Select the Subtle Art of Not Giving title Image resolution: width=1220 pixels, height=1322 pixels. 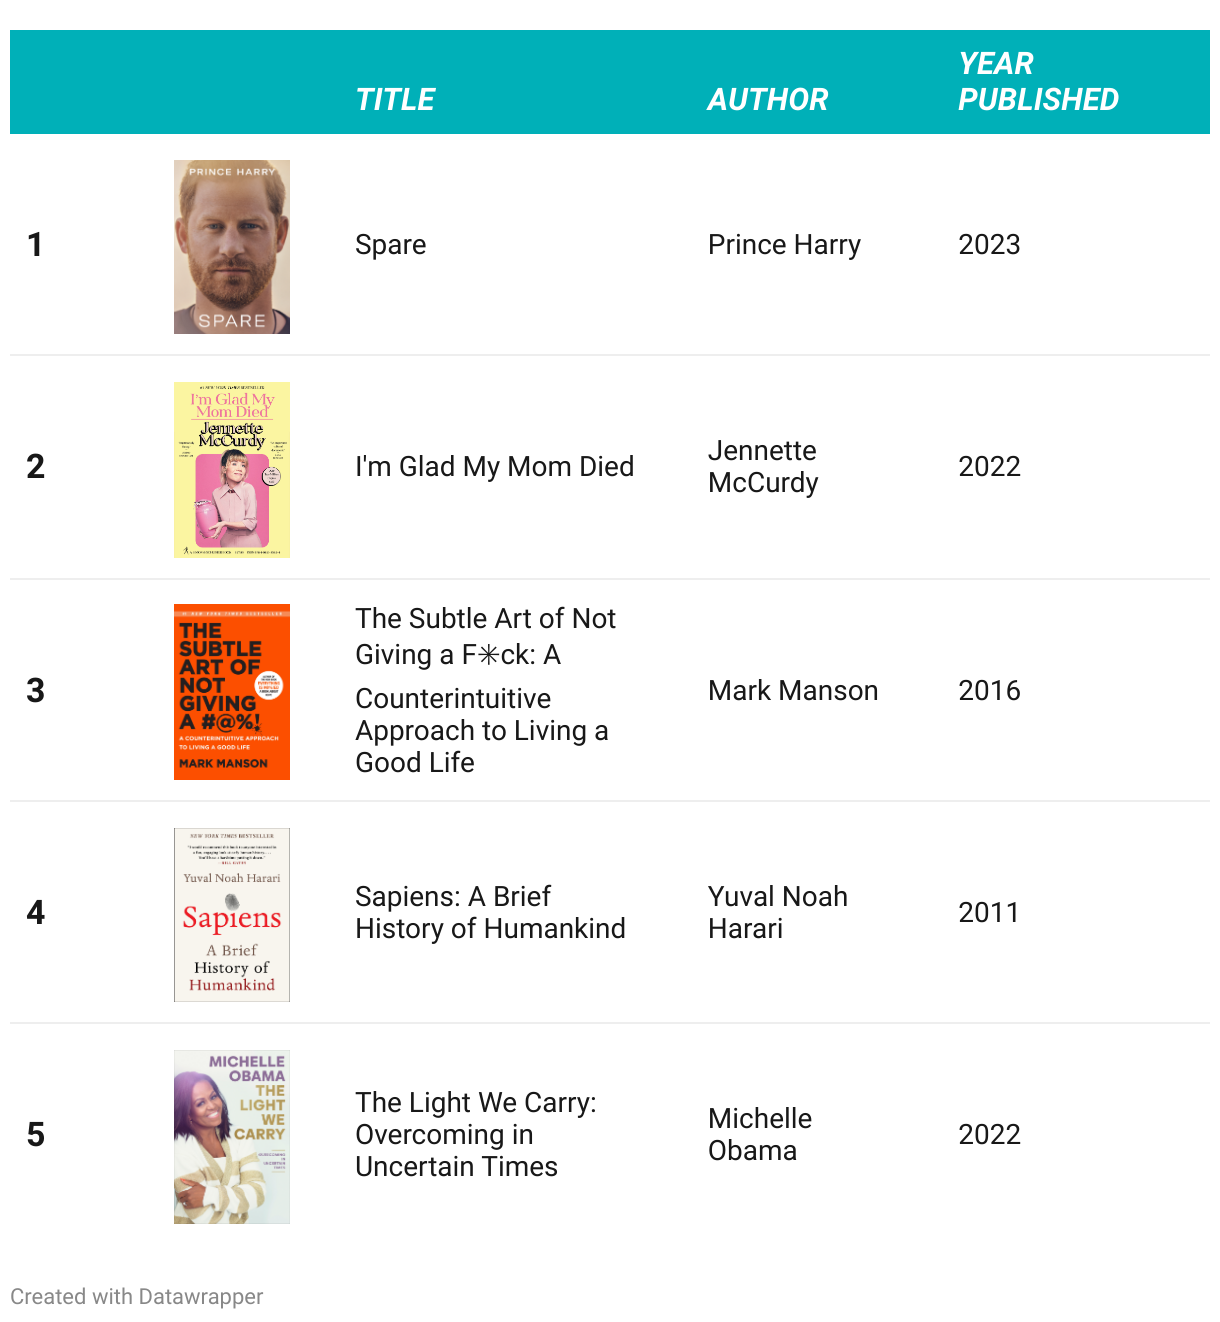pyautogui.click(x=486, y=690)
